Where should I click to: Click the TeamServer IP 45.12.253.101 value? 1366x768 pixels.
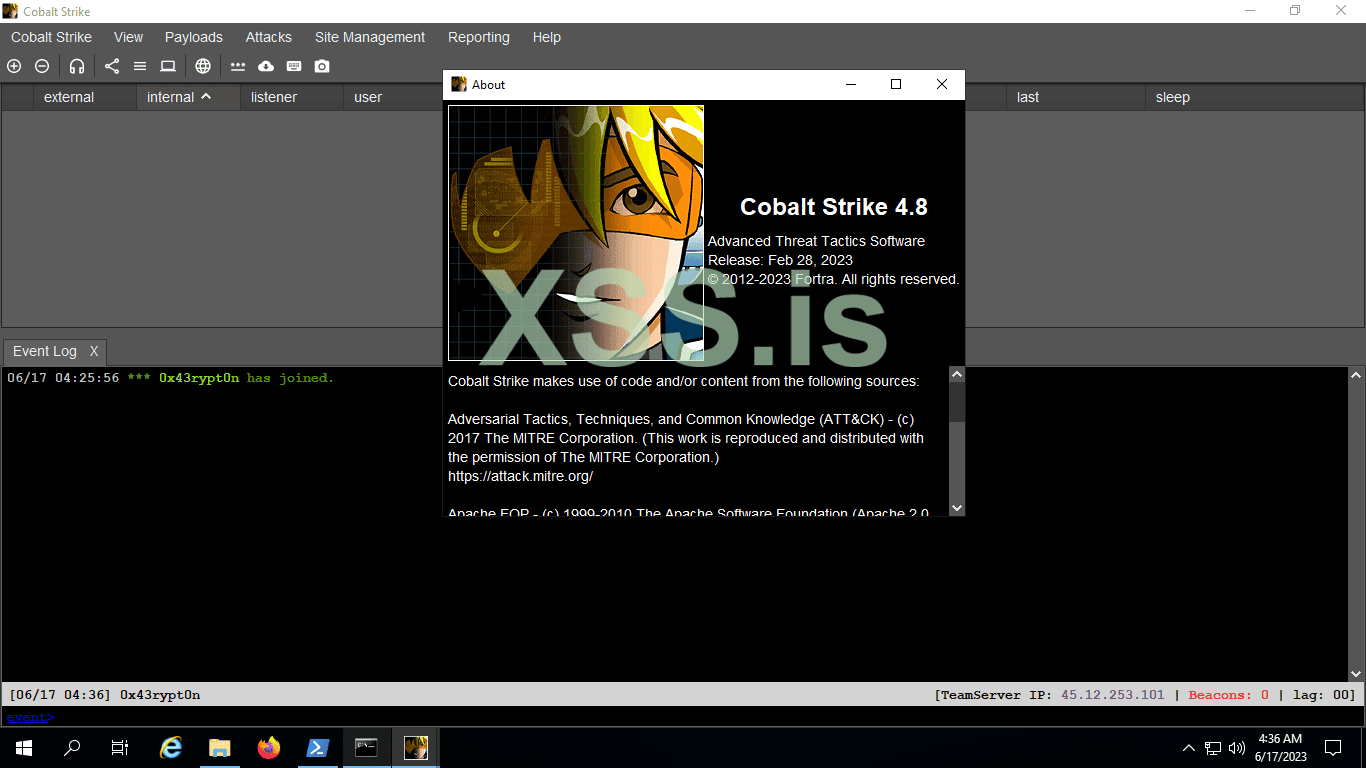point(1112,695)
